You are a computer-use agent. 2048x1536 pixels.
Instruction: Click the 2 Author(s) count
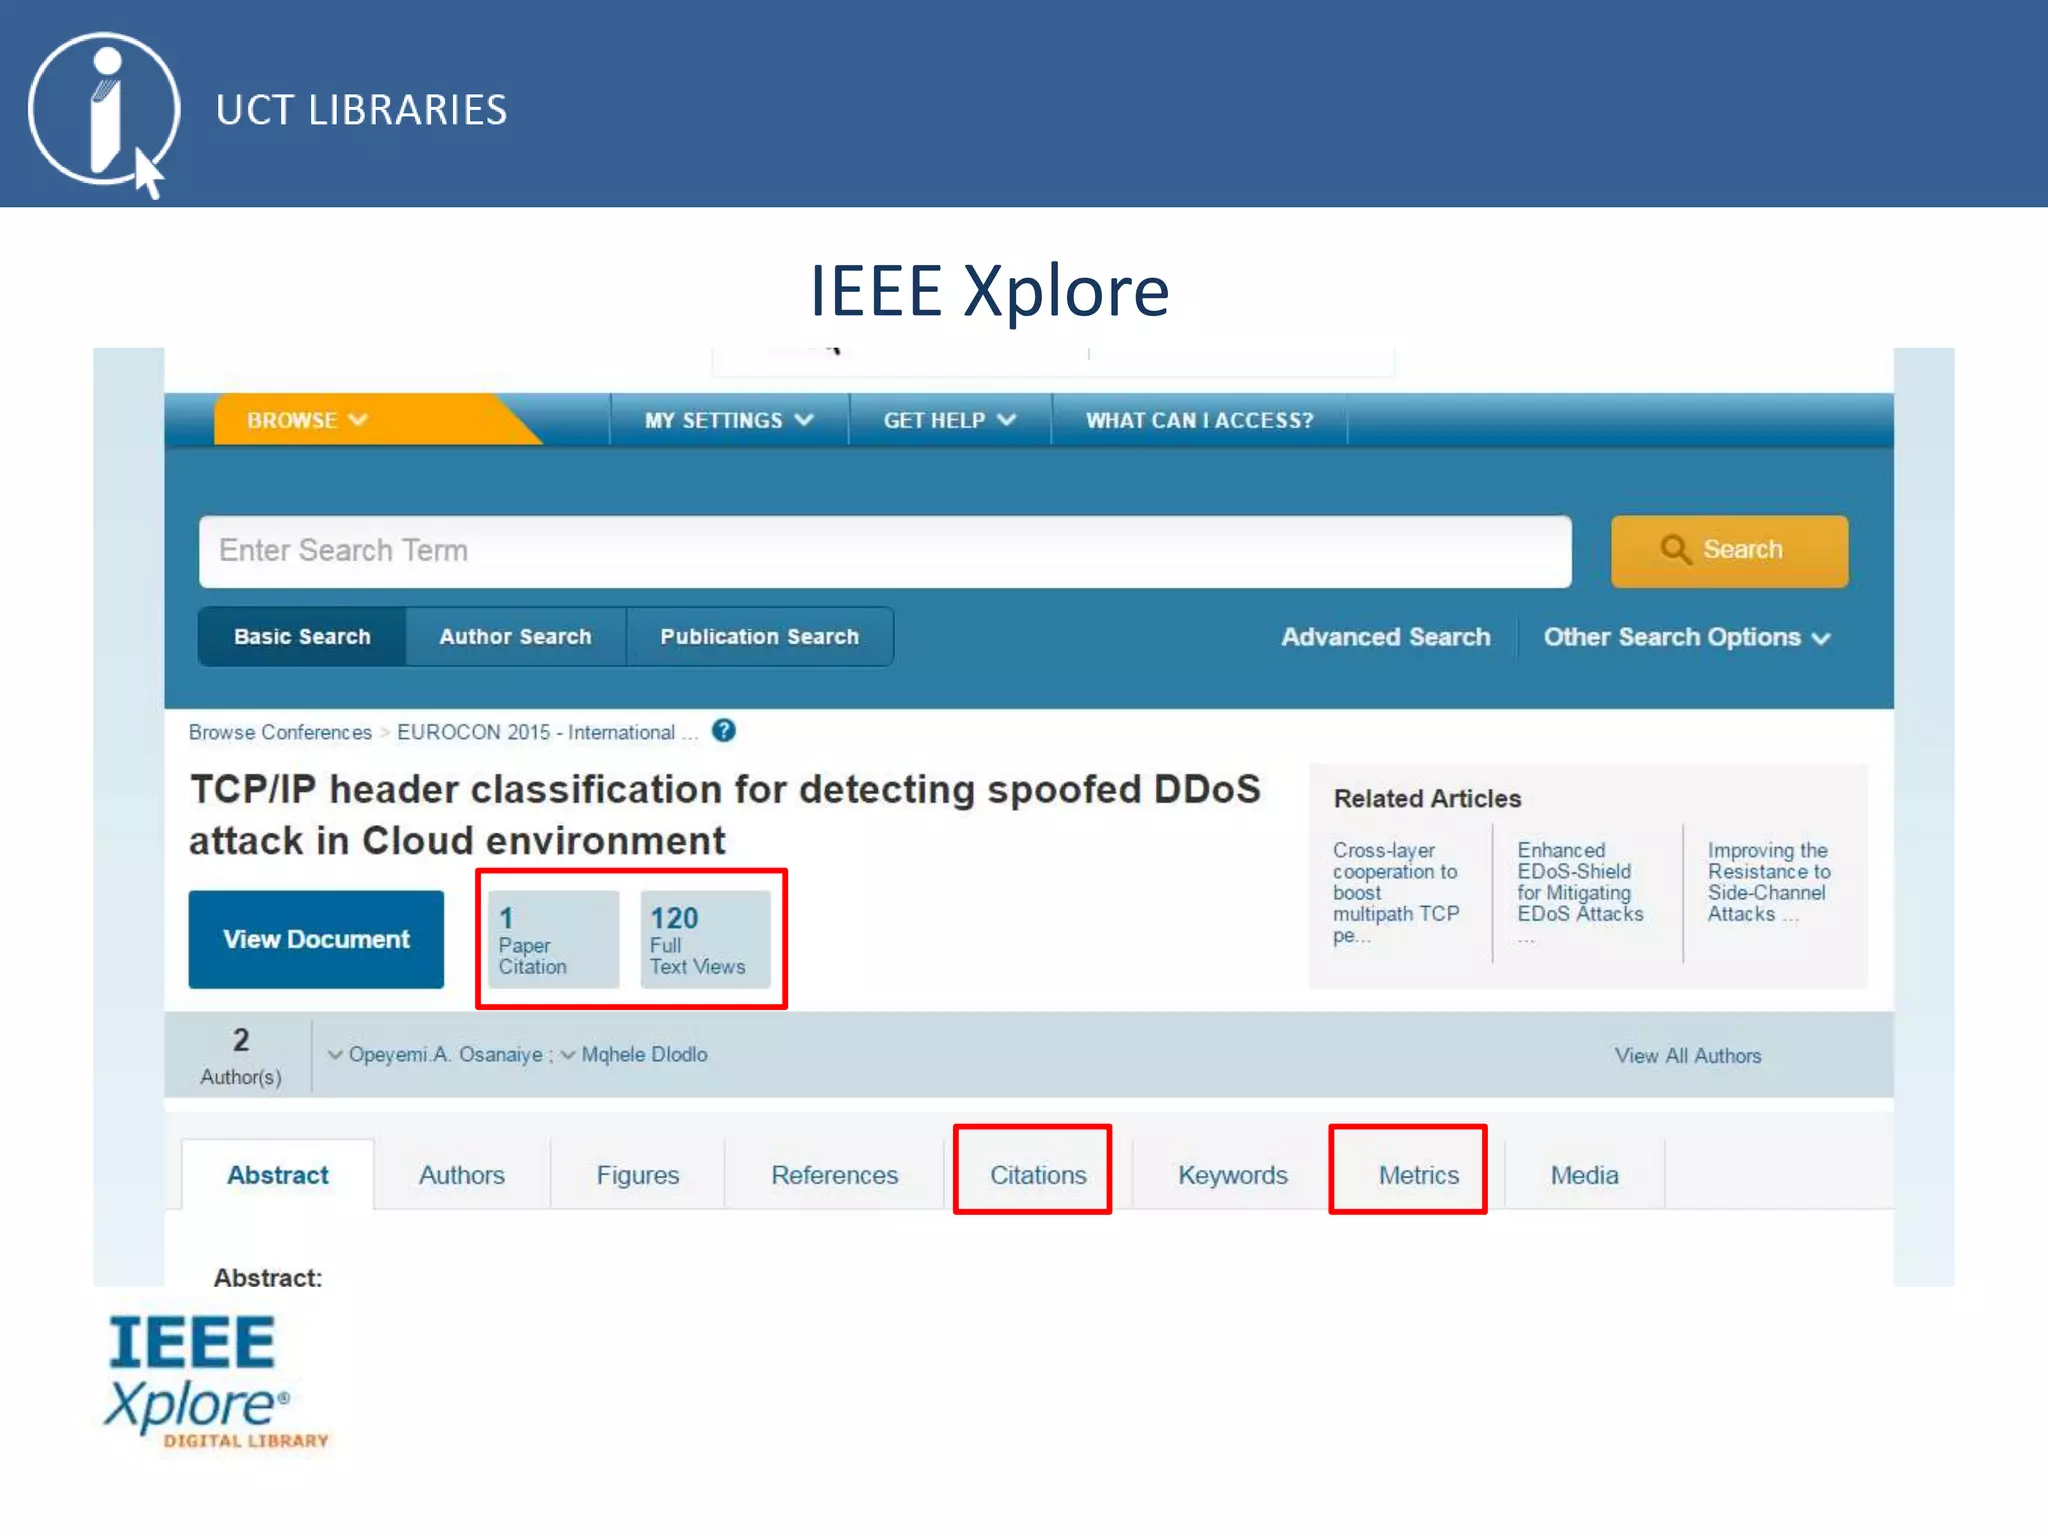coord(241,1055)
